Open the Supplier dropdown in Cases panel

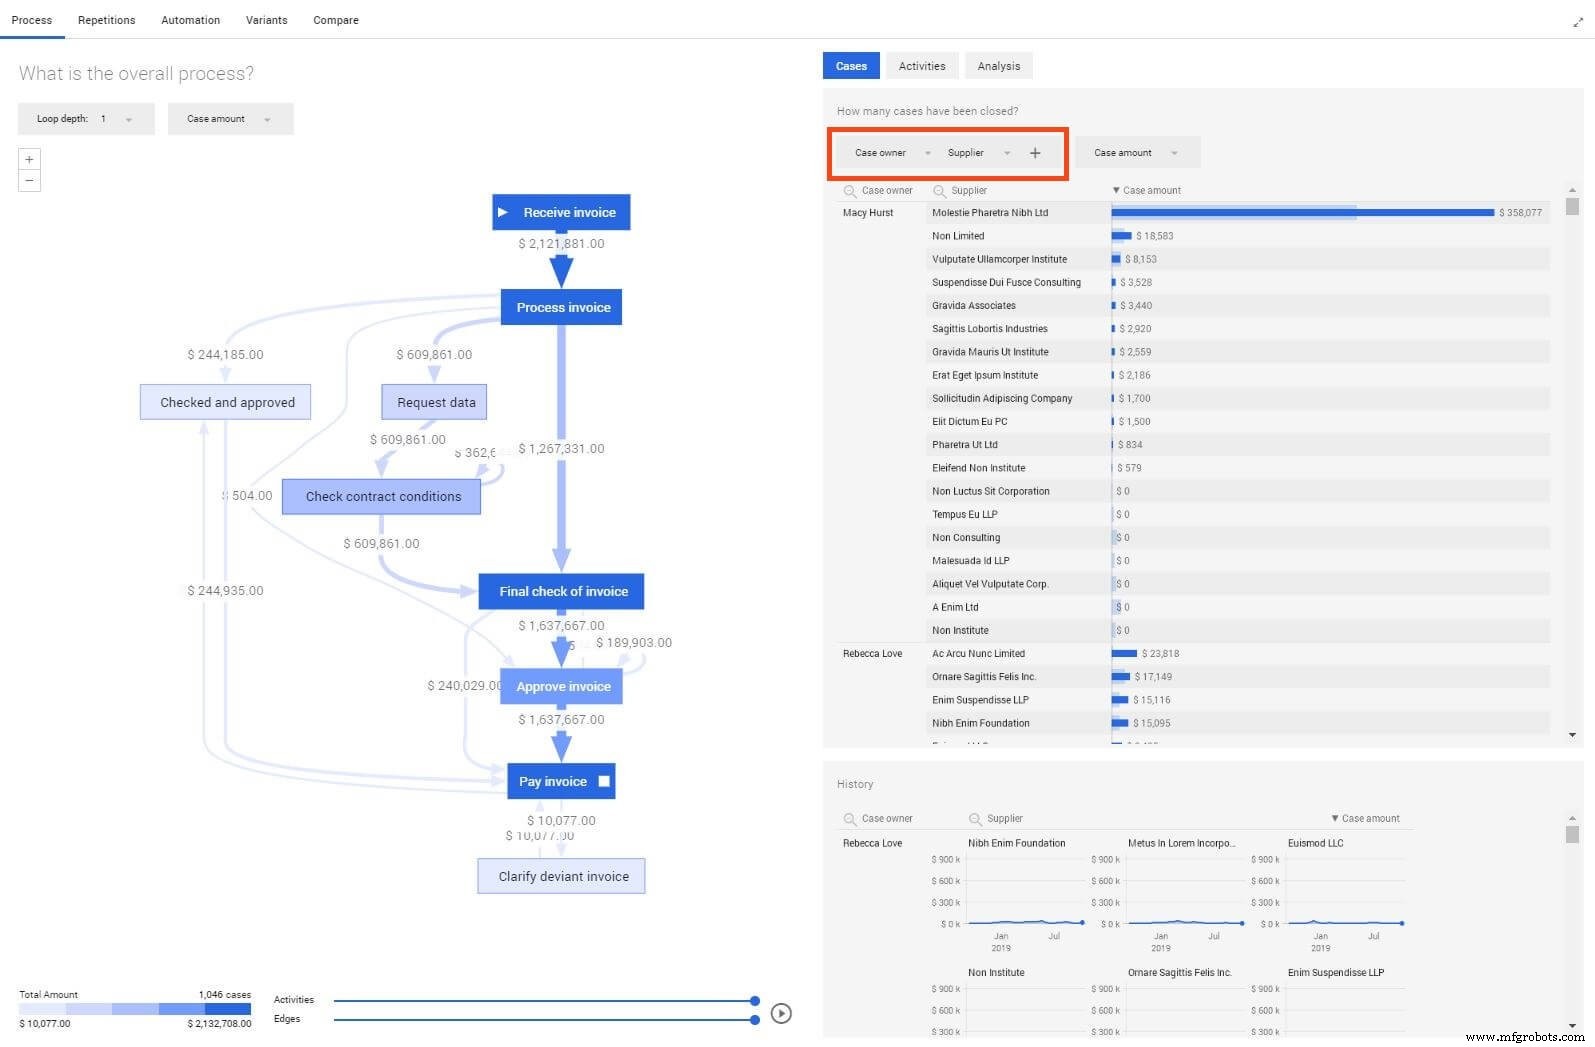979,153
